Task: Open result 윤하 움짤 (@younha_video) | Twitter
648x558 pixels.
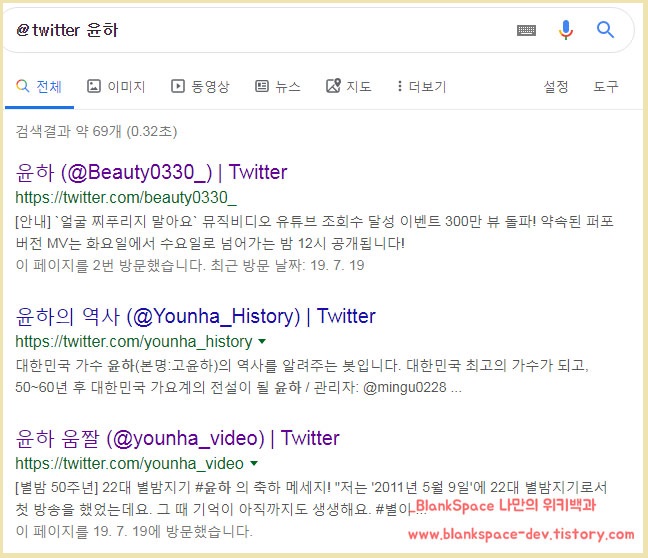Action: [178, 438]
